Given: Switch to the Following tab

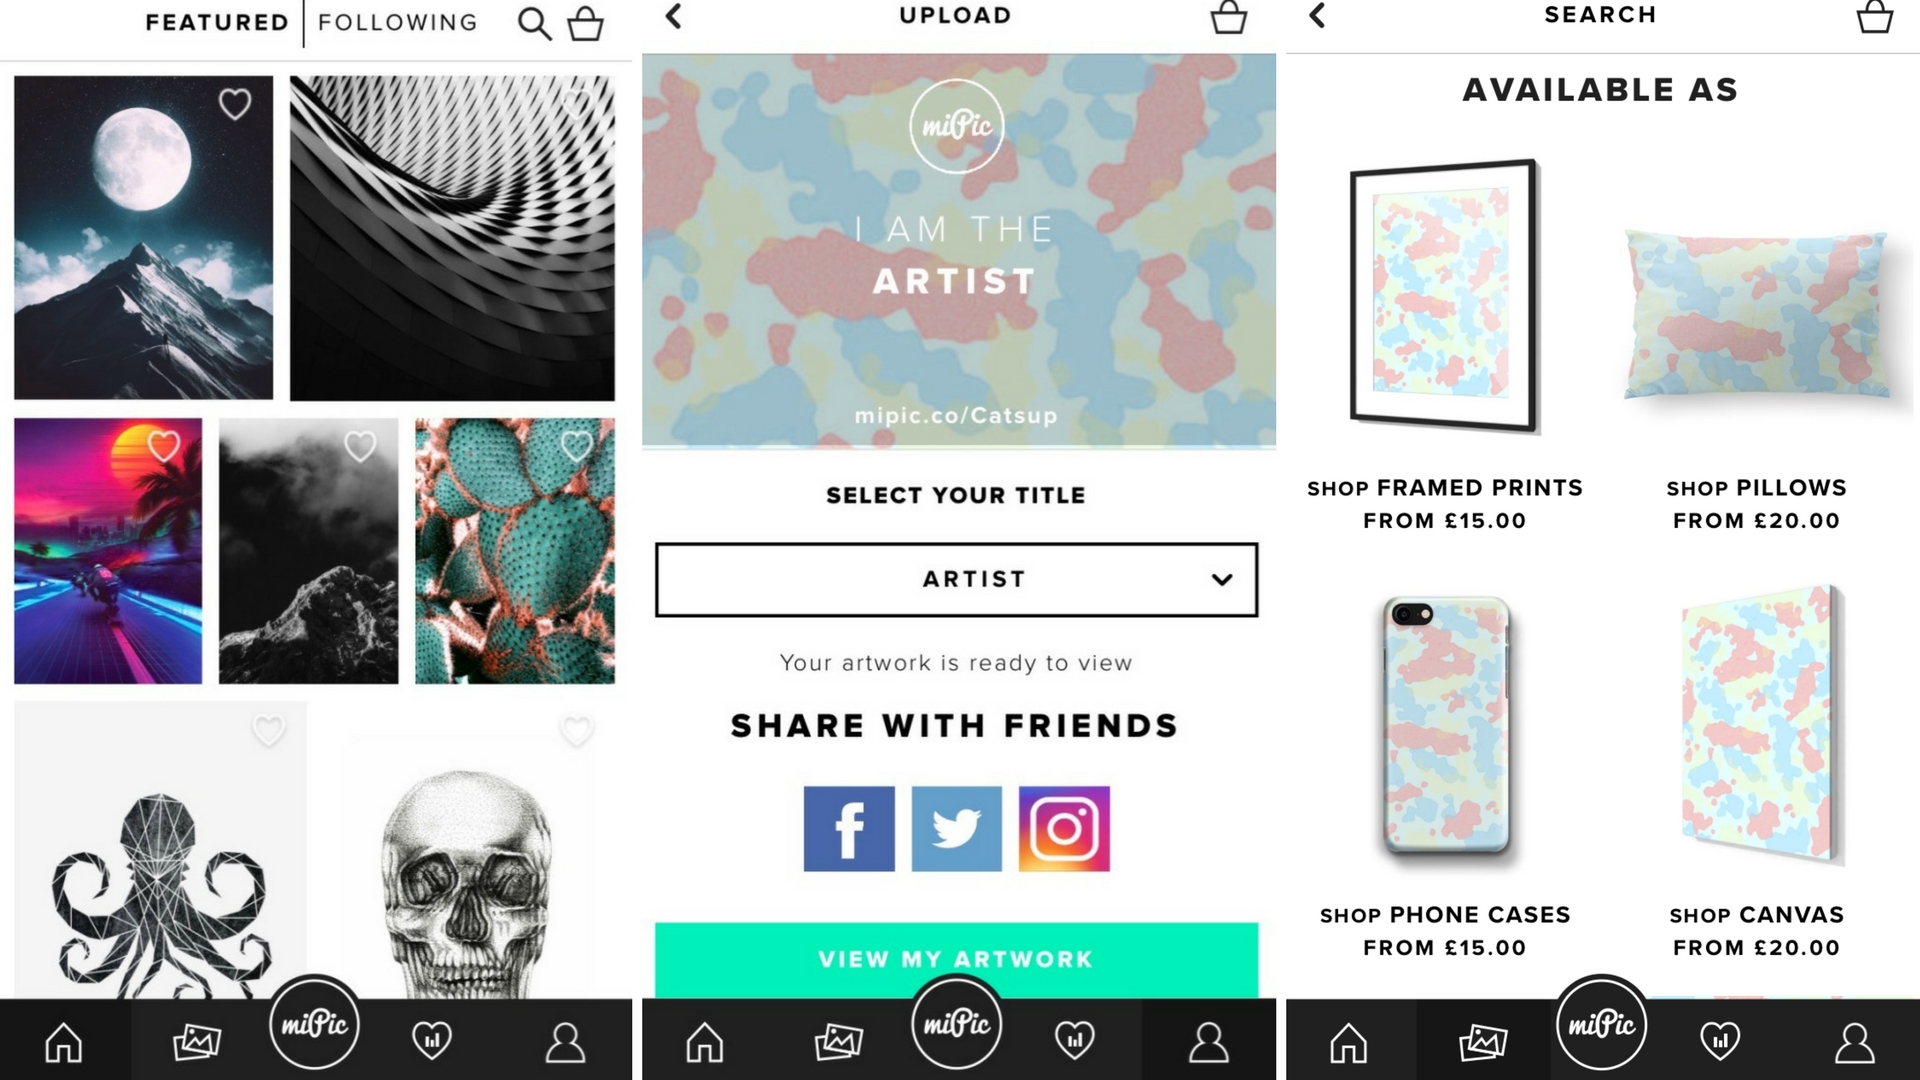Looking at the screenshot, I should [x=398, y=22].
